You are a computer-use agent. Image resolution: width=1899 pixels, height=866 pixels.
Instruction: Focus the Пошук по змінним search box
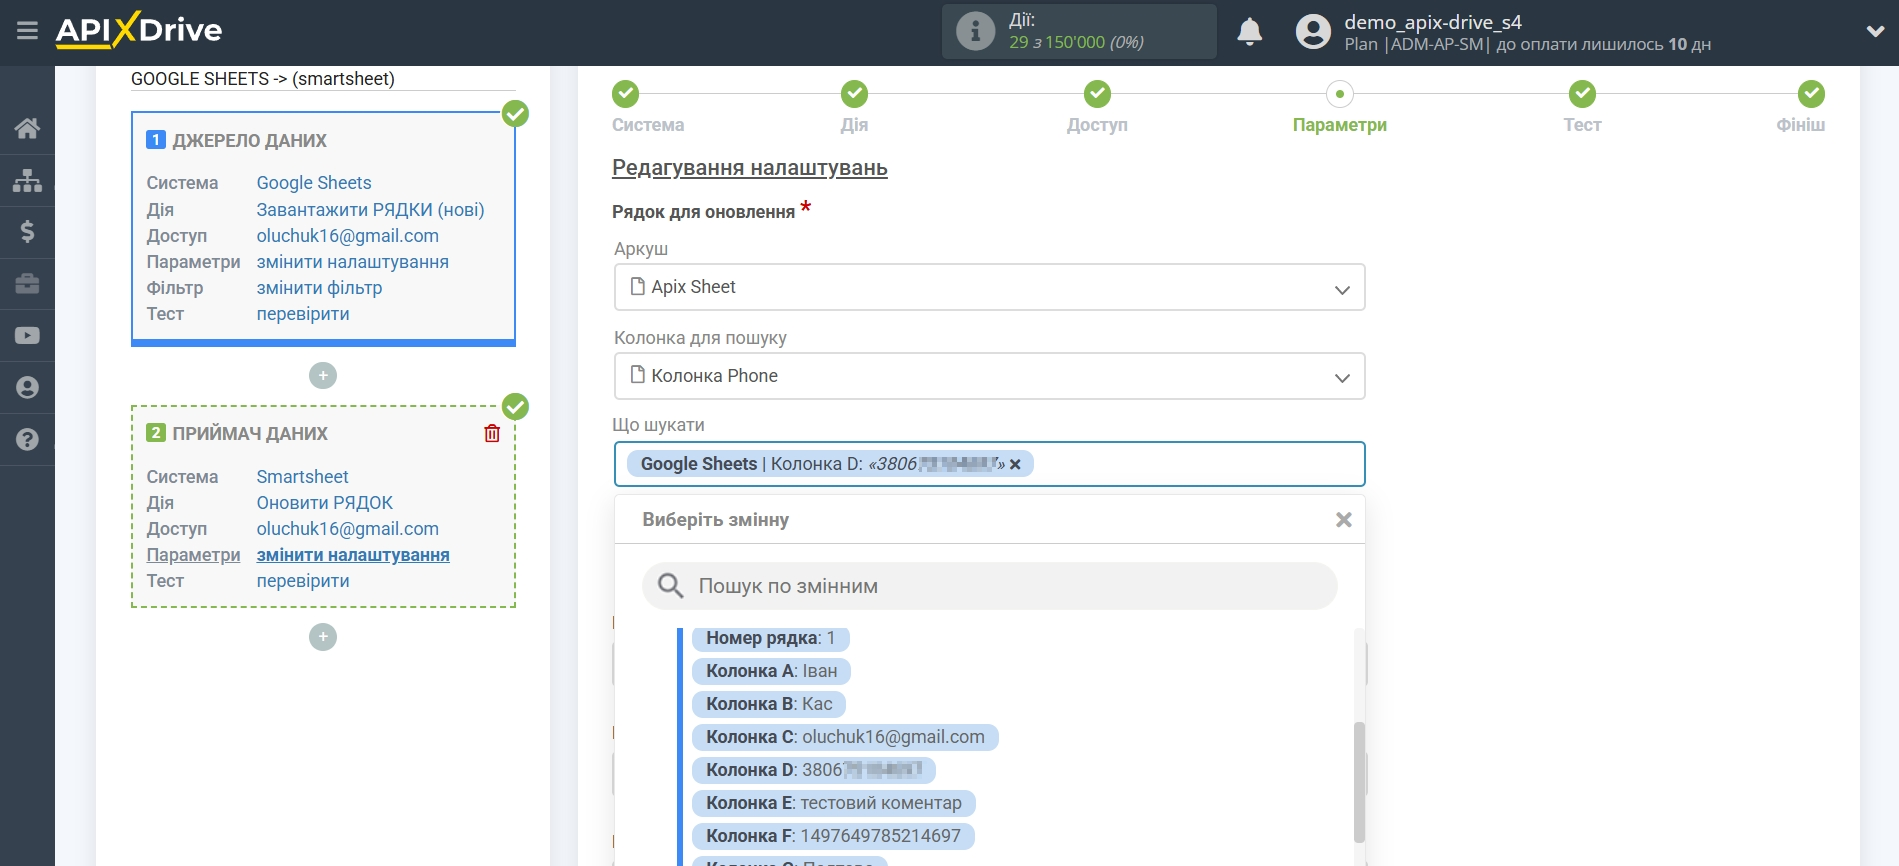[989, 586]
